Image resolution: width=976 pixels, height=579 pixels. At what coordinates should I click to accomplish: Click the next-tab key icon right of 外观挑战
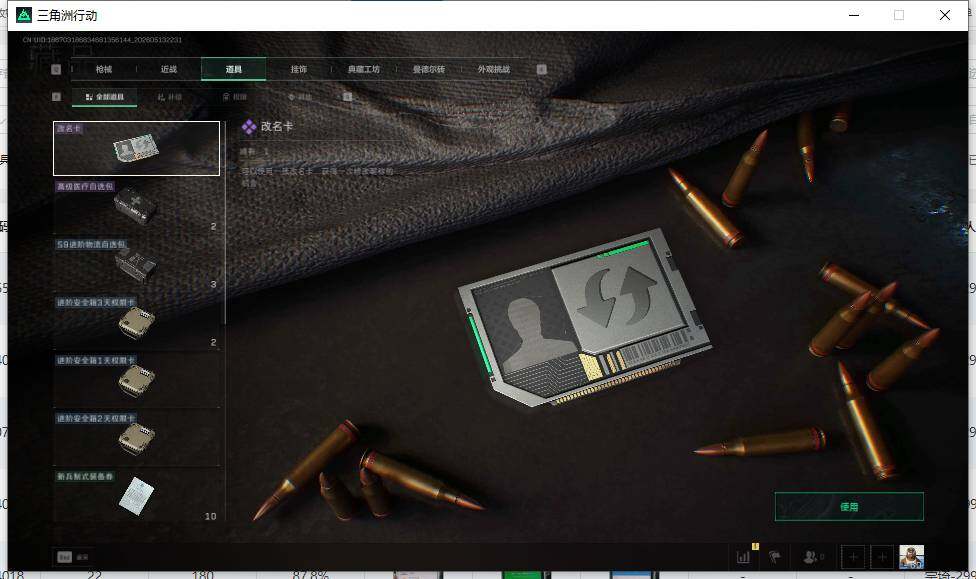(542, 69)
